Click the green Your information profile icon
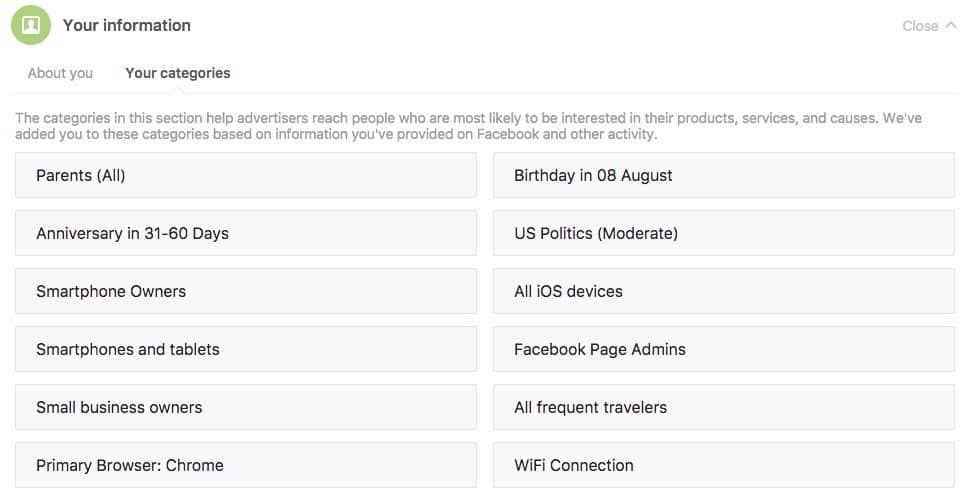Image resolution: width=969 pixels, height=499 pixels. (x=31, y=25)
